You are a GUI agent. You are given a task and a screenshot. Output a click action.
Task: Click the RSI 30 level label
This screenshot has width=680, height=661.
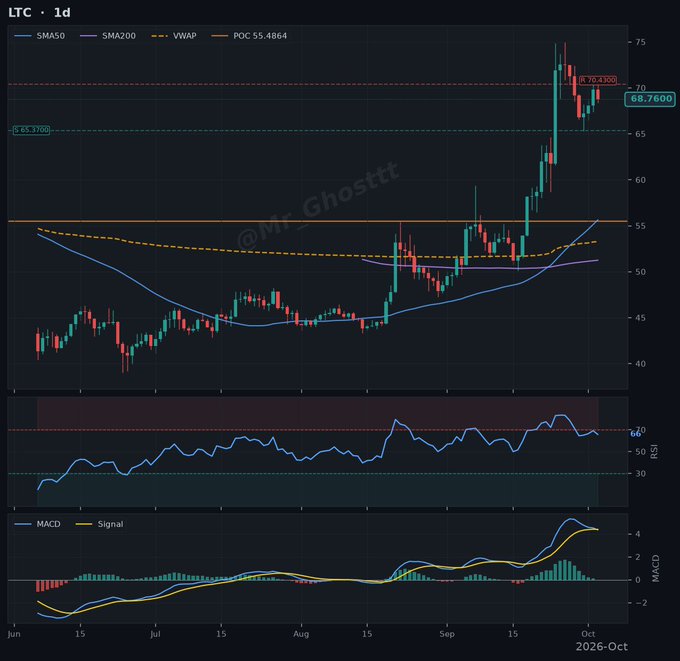[x=640, y=473]
